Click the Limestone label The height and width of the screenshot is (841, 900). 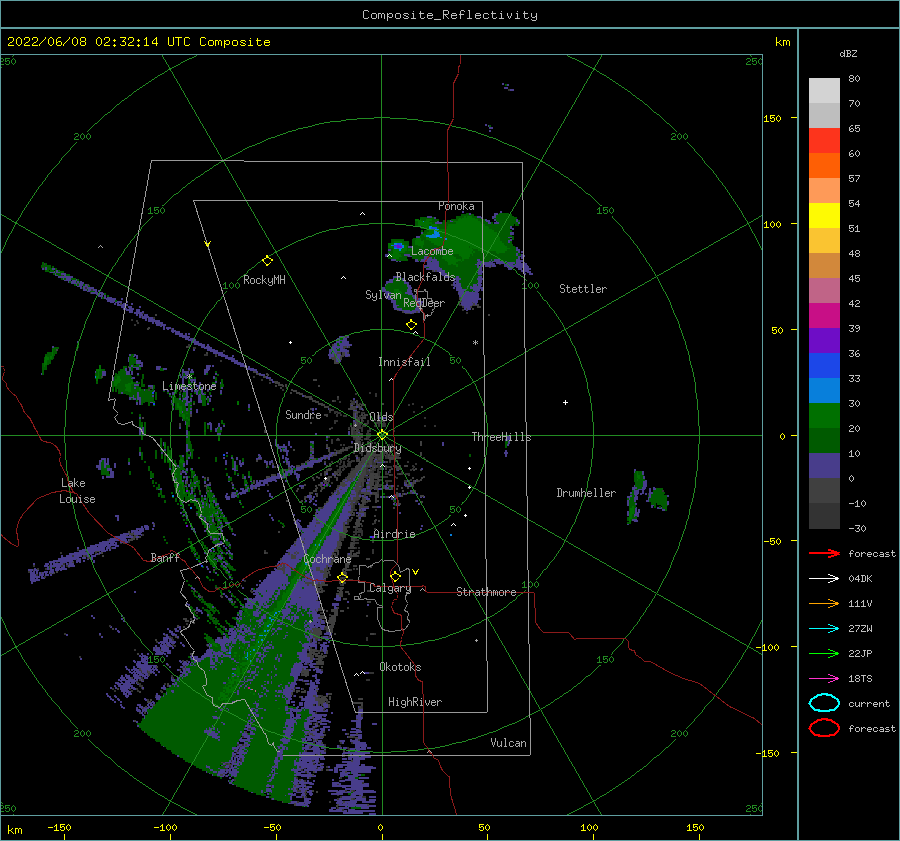click(x=189, y=386)
